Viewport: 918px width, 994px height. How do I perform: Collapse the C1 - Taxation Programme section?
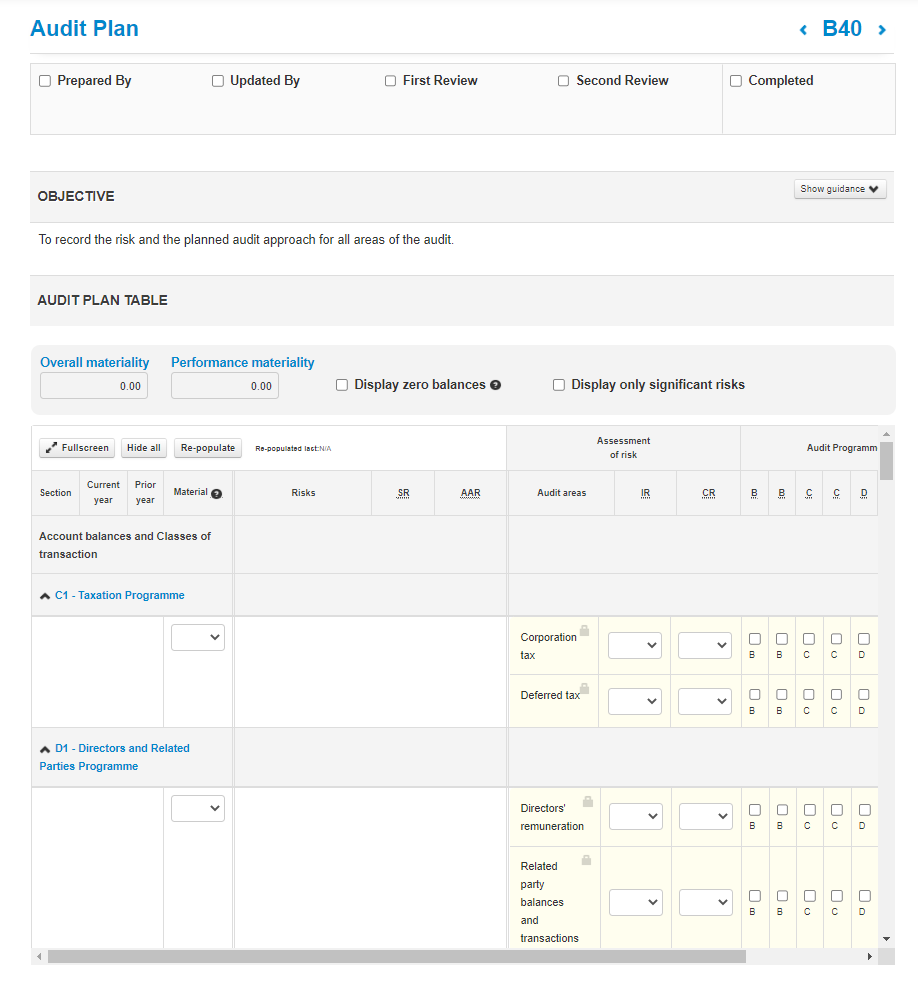click(45, 594)
